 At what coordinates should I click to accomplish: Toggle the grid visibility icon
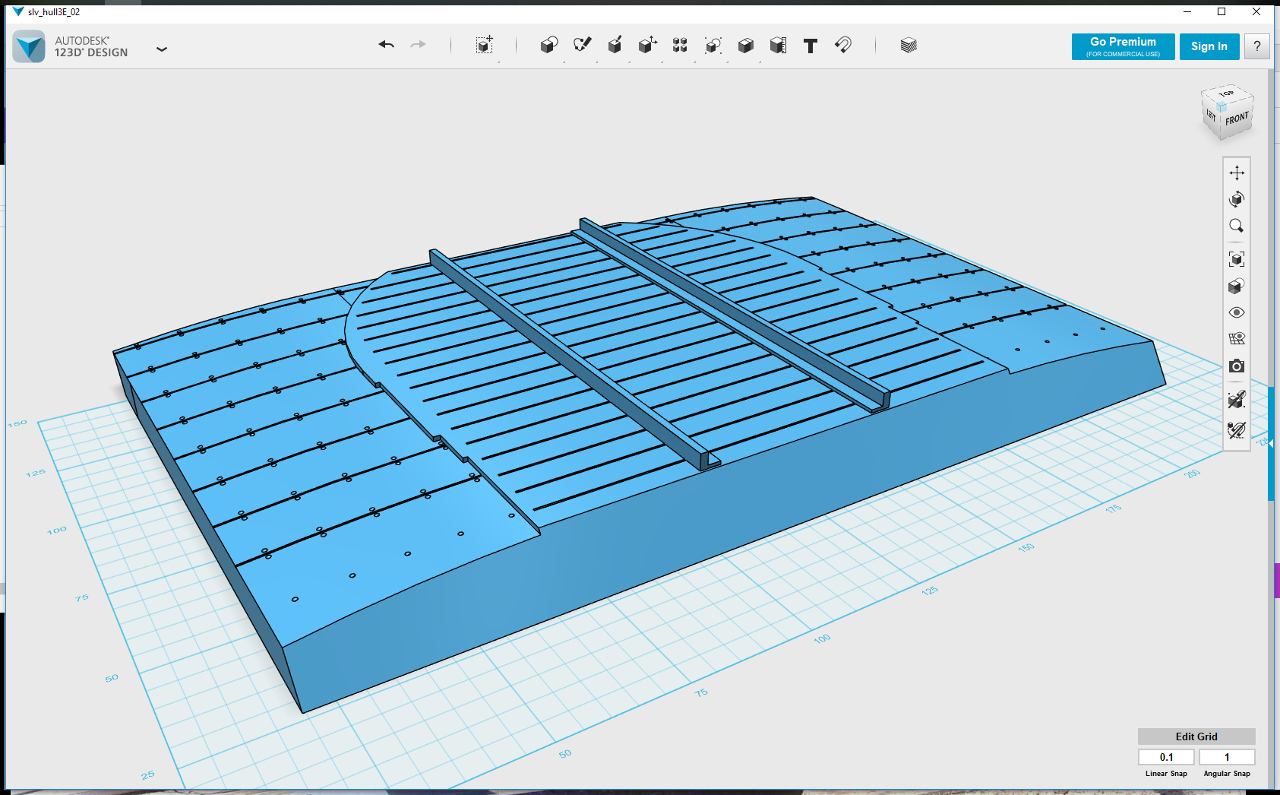click(x=1237, y=339)
